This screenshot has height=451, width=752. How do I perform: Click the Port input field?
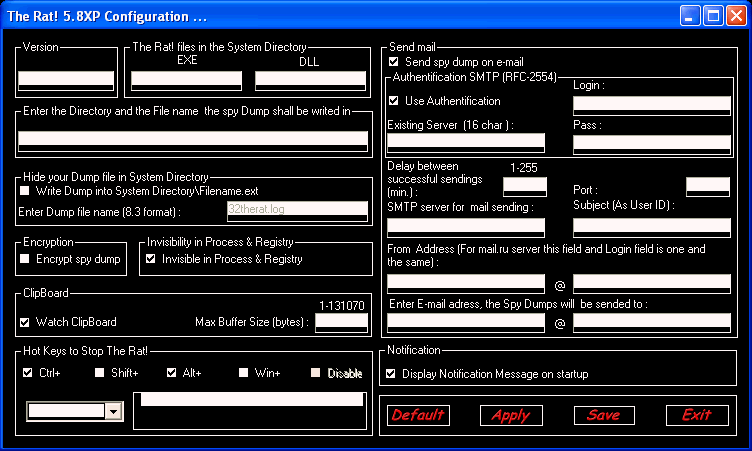point(708,186)
